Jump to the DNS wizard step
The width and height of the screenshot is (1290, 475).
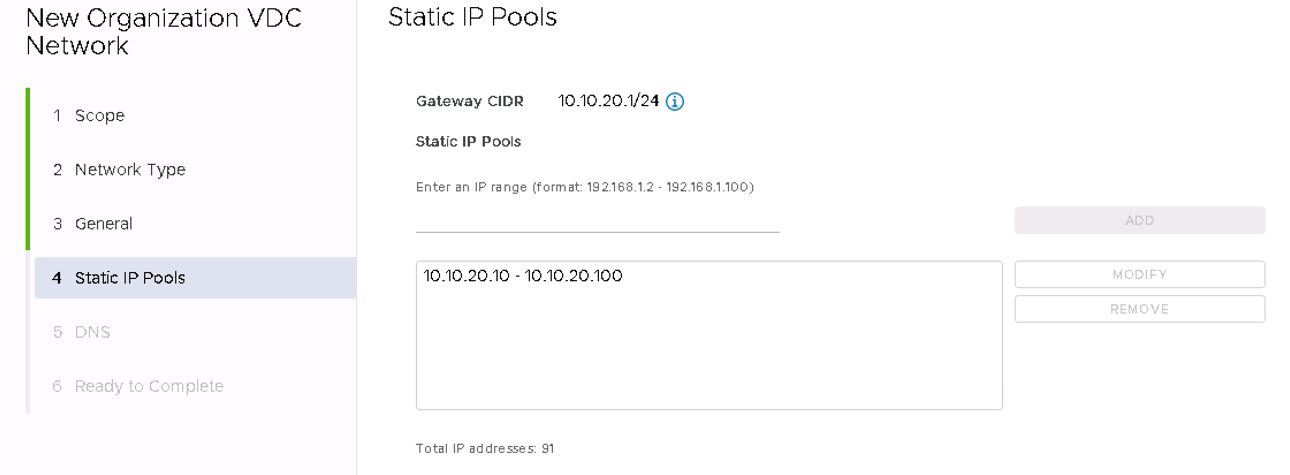tap(92, 332)
